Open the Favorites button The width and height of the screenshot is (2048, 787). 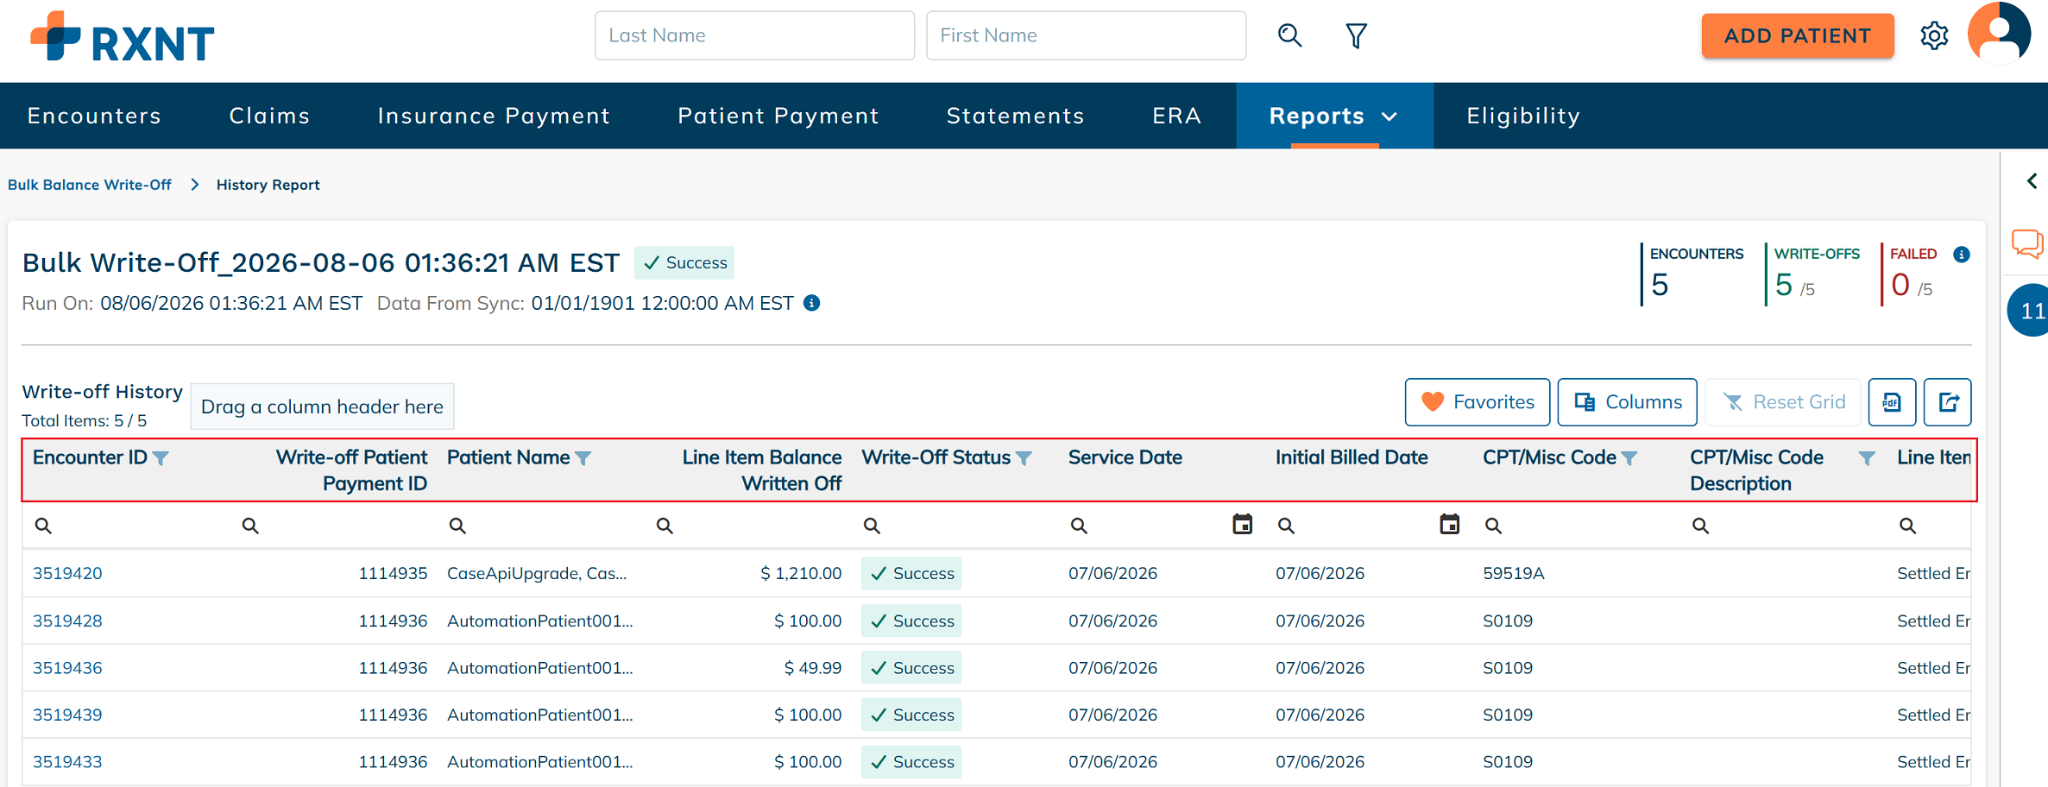coord(1477,402)
